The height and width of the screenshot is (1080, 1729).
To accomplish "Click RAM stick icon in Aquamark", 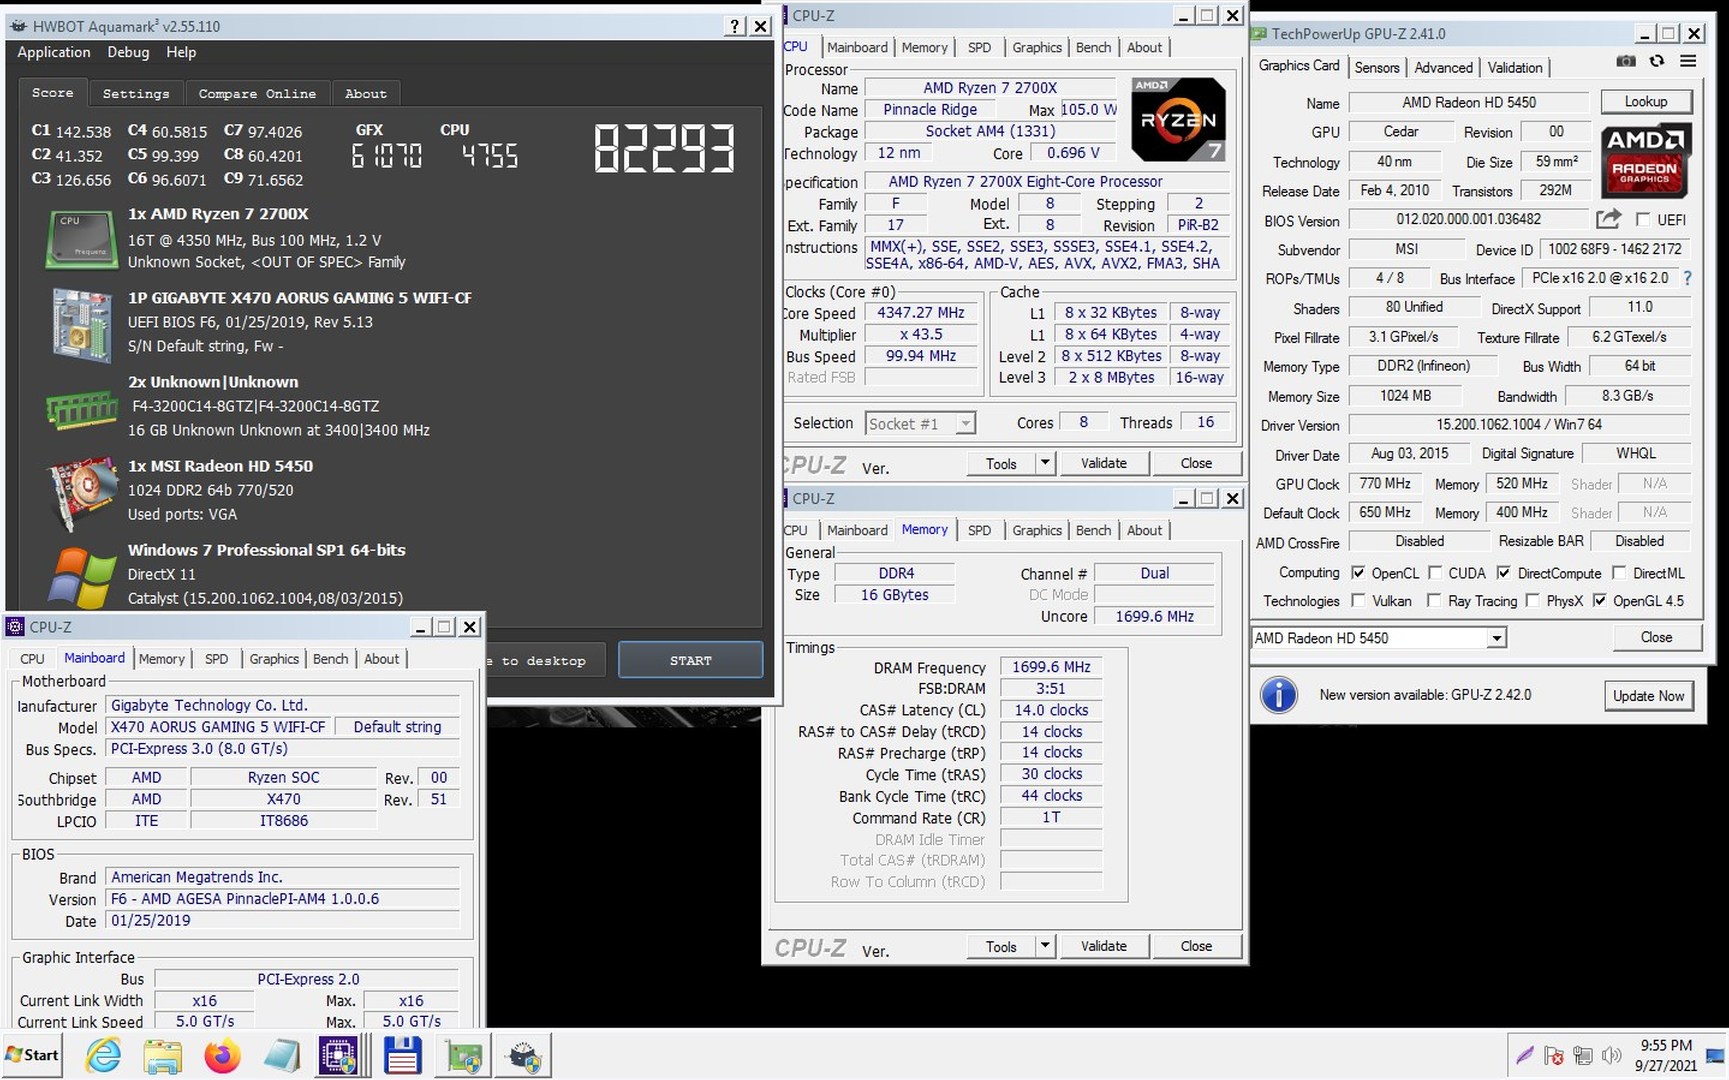I will tap(81, 408).
